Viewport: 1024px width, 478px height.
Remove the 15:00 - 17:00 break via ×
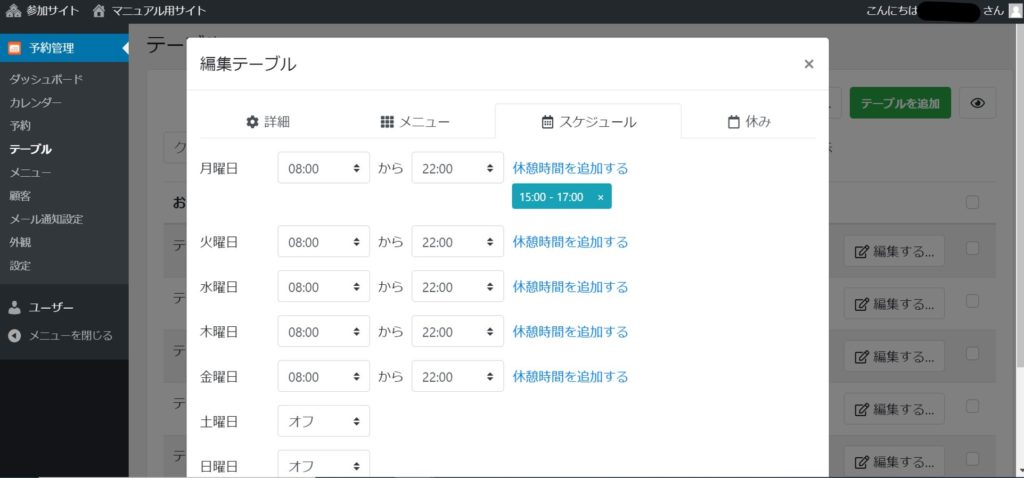pyautogui.click(x=600, y=198)
